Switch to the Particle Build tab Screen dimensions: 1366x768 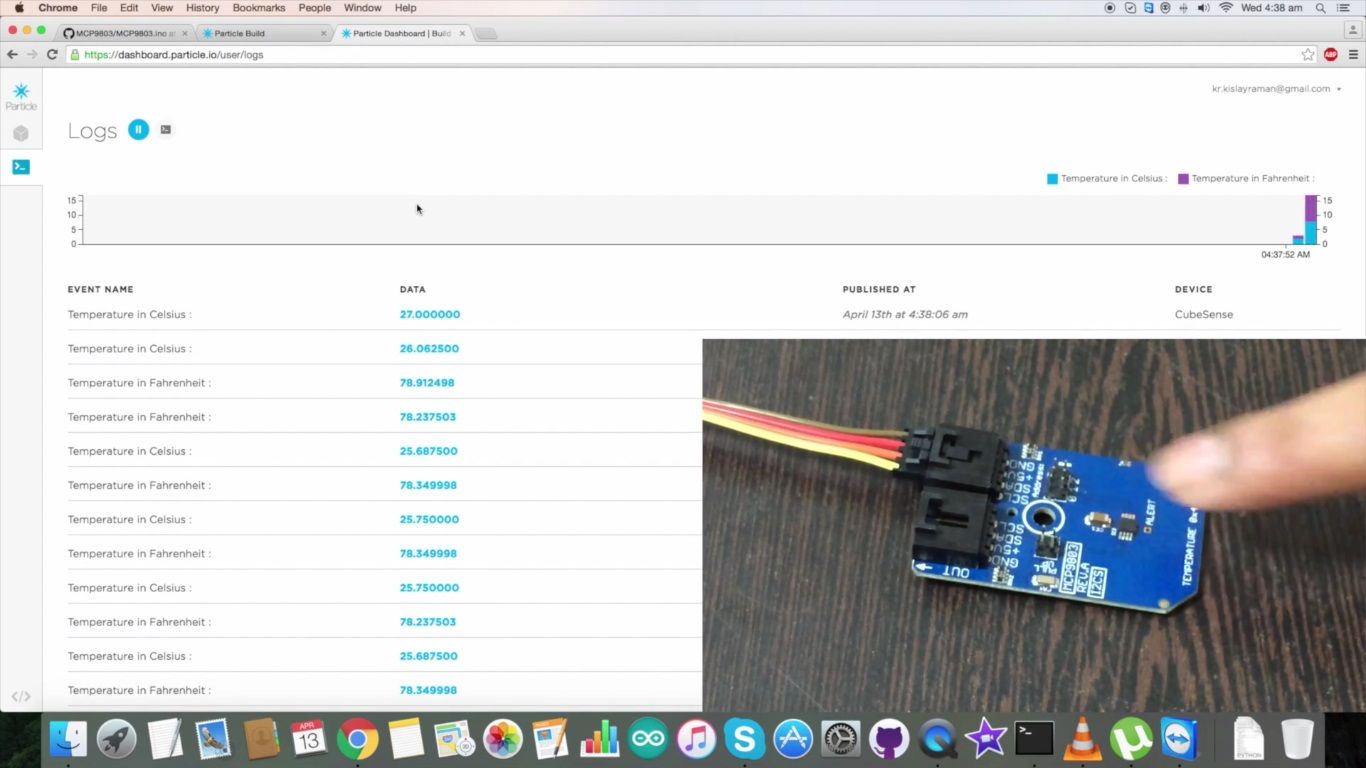coord(240,32)
